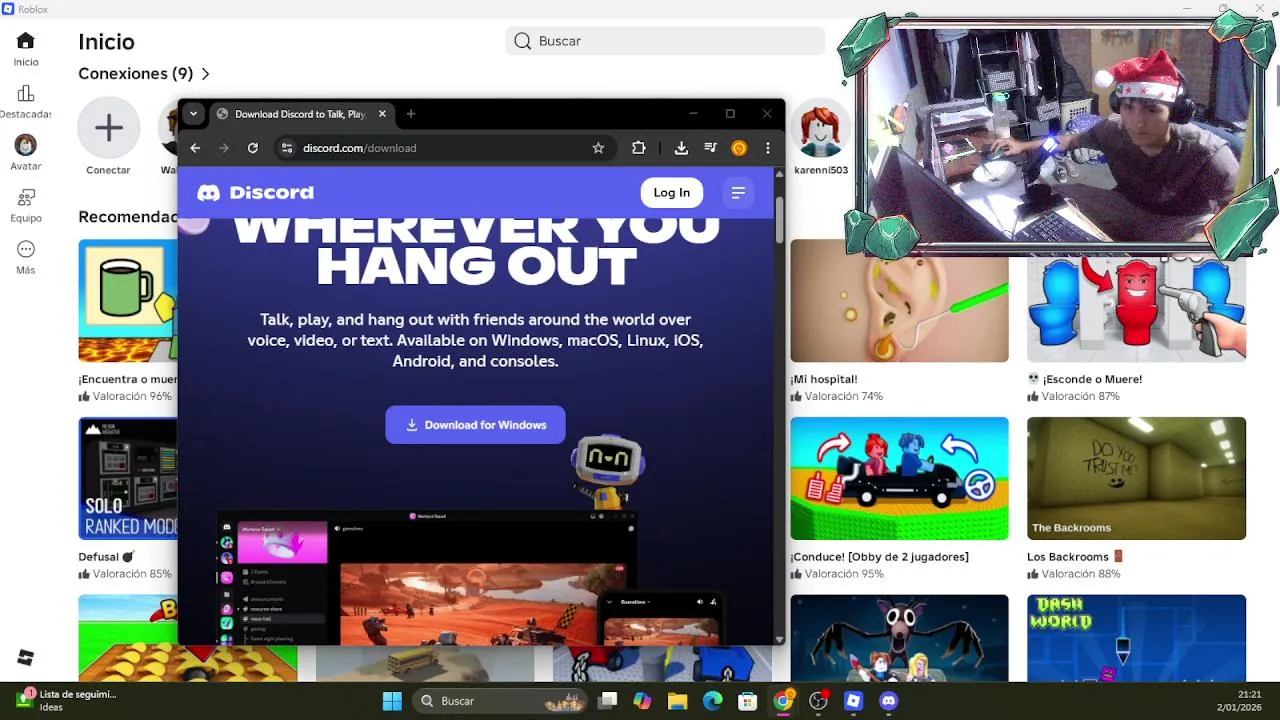Open Inicio in the Roblox sidebar
This screenshot has width=1280, height=720.
tap(26, 49)
